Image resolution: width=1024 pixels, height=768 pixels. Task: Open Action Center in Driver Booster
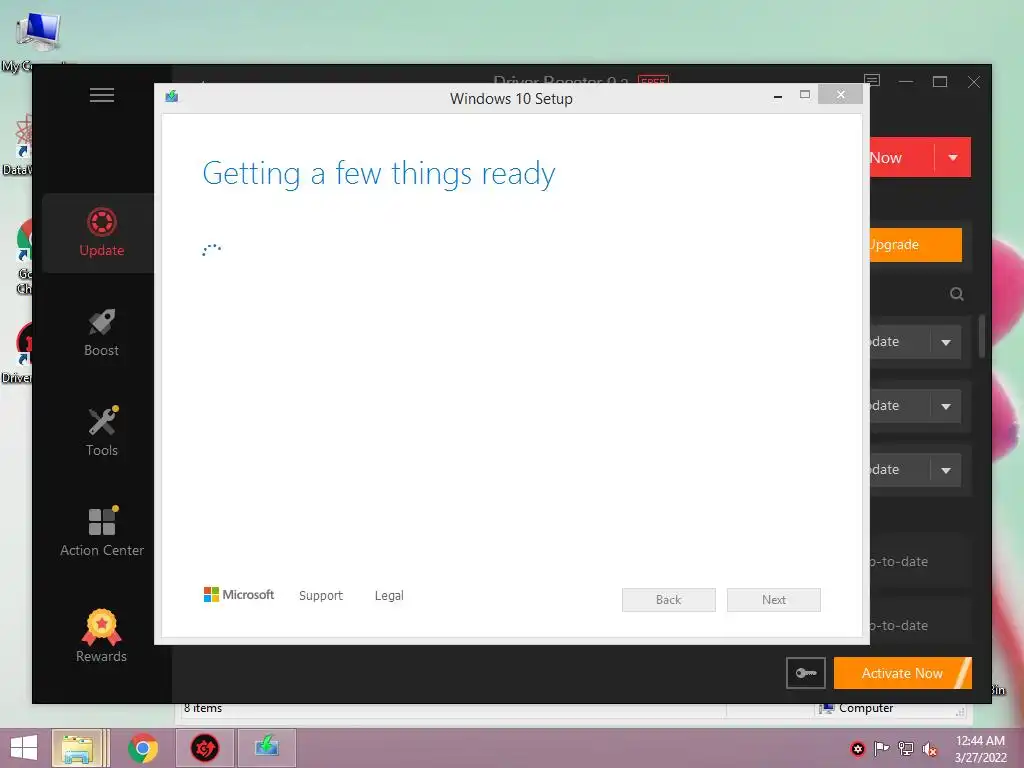click(101, 533)
